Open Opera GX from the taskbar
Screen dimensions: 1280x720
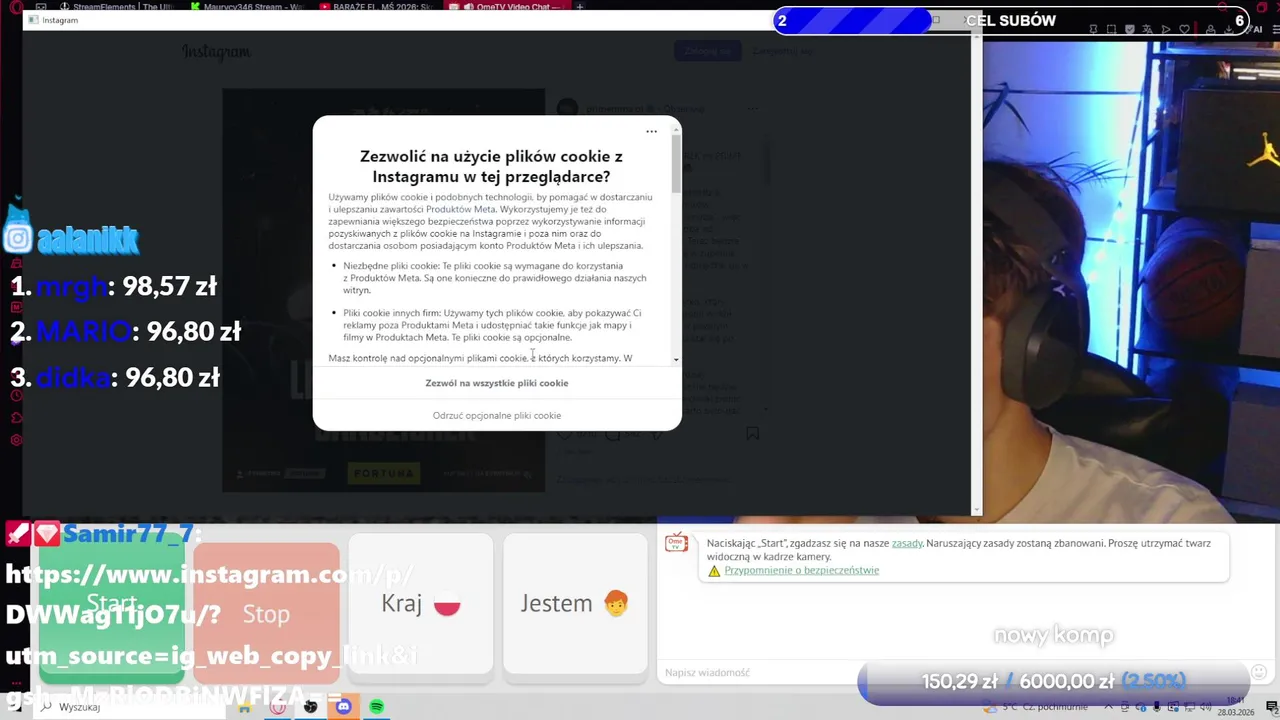[278, 707]
